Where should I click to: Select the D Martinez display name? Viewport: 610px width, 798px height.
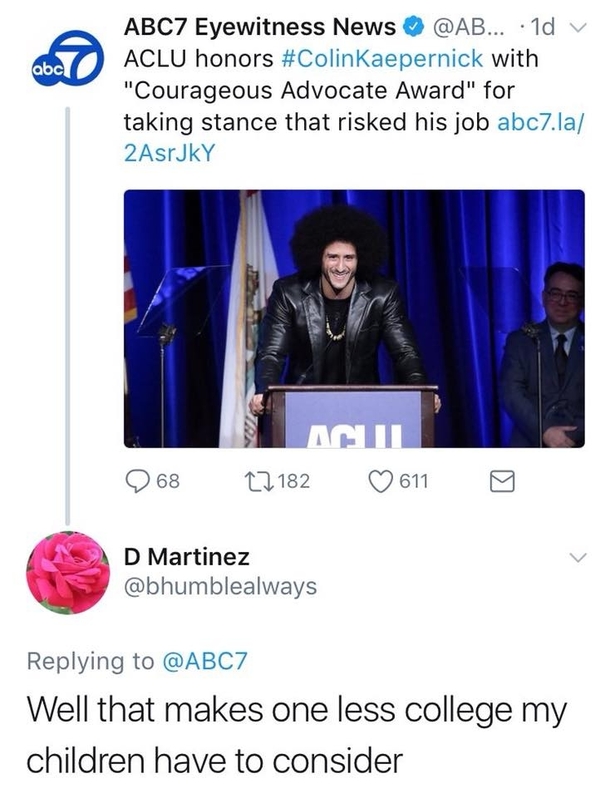186,556
